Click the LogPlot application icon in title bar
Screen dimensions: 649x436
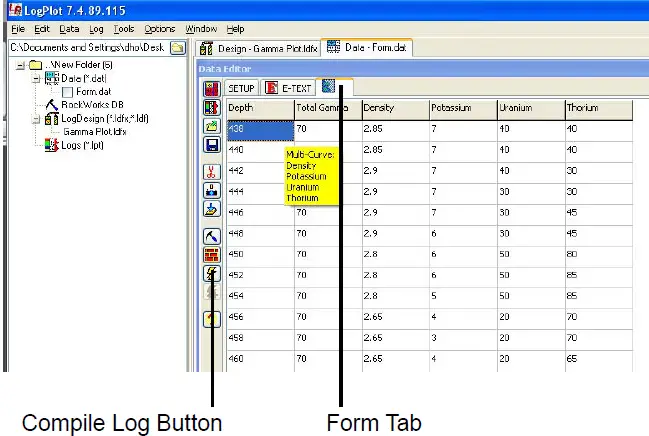pyautogui.click(x=15, y=10)
